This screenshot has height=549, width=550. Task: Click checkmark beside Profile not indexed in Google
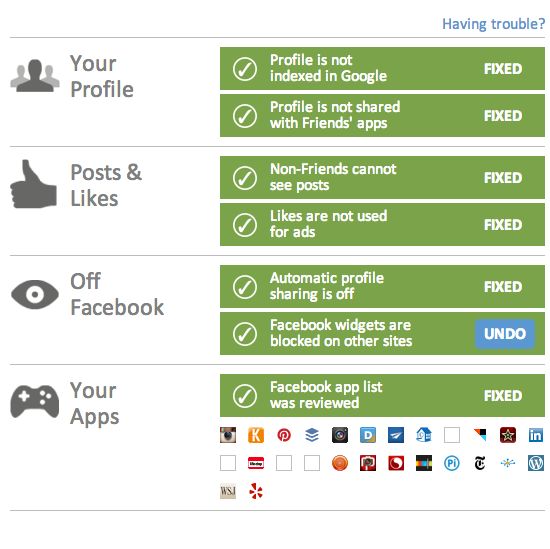pyautogui.click(x=245, y=69)
